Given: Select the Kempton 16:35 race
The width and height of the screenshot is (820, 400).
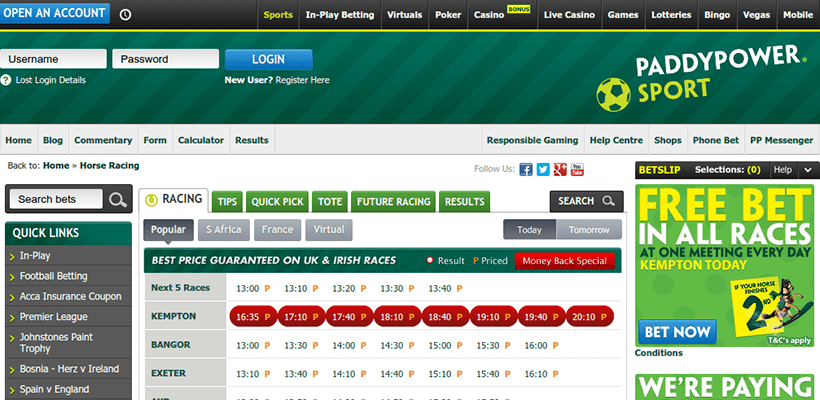Looking at the screenshot, I should pyautogui.click(x=253, y=316).
